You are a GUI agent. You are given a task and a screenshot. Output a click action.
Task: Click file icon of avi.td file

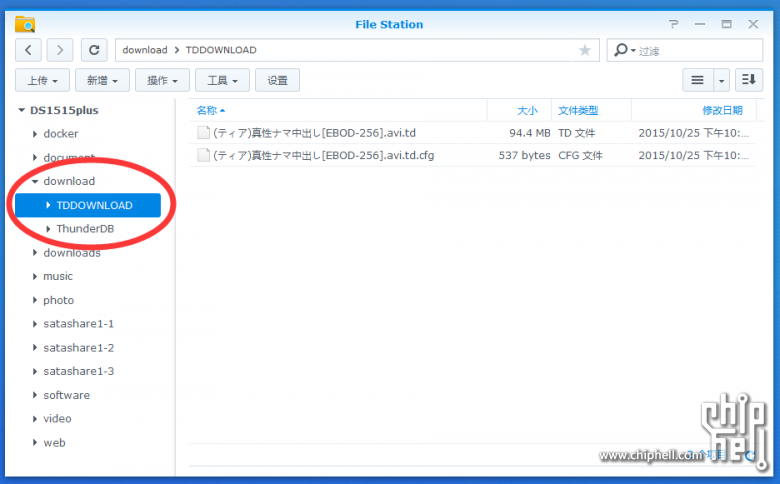click(x=203, y=133)
